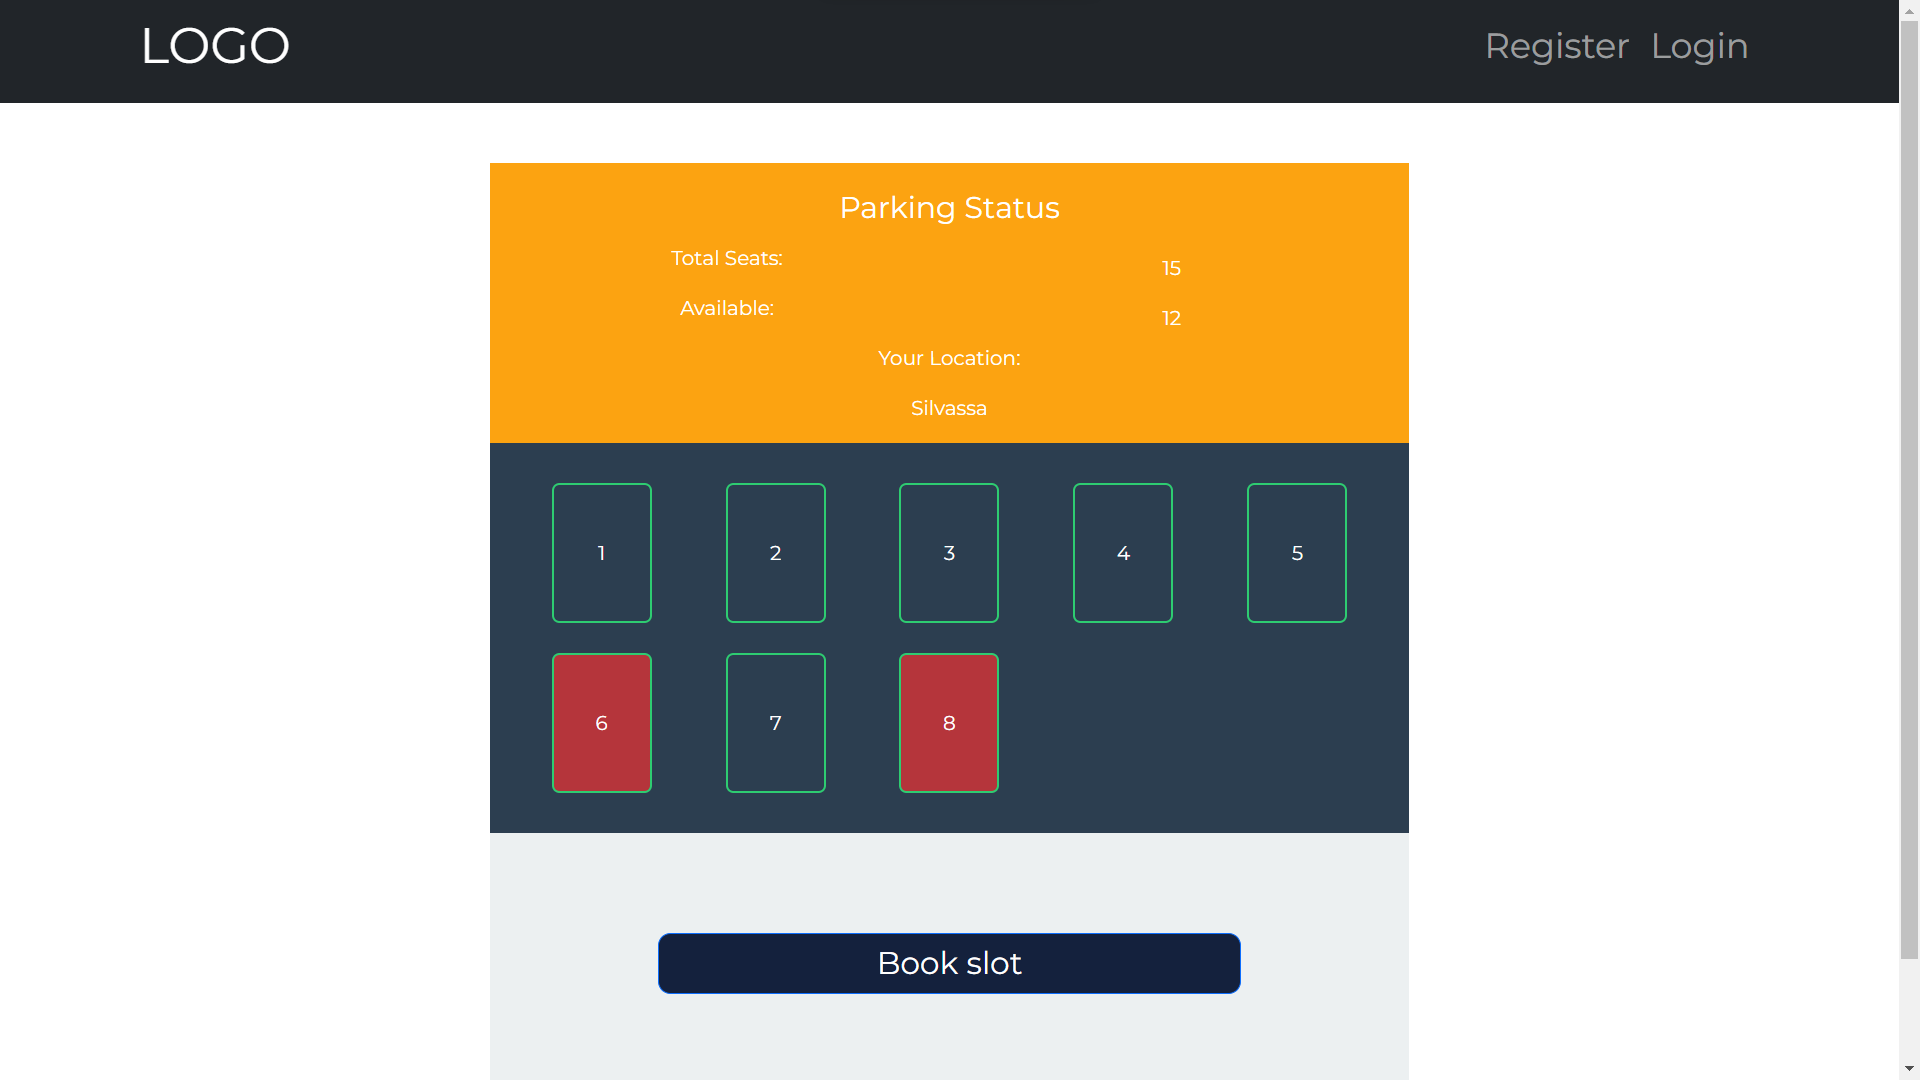This screenshot has width=1920, height=1080.
Task: Select parking slot 1
Action: tap(601, 553)
